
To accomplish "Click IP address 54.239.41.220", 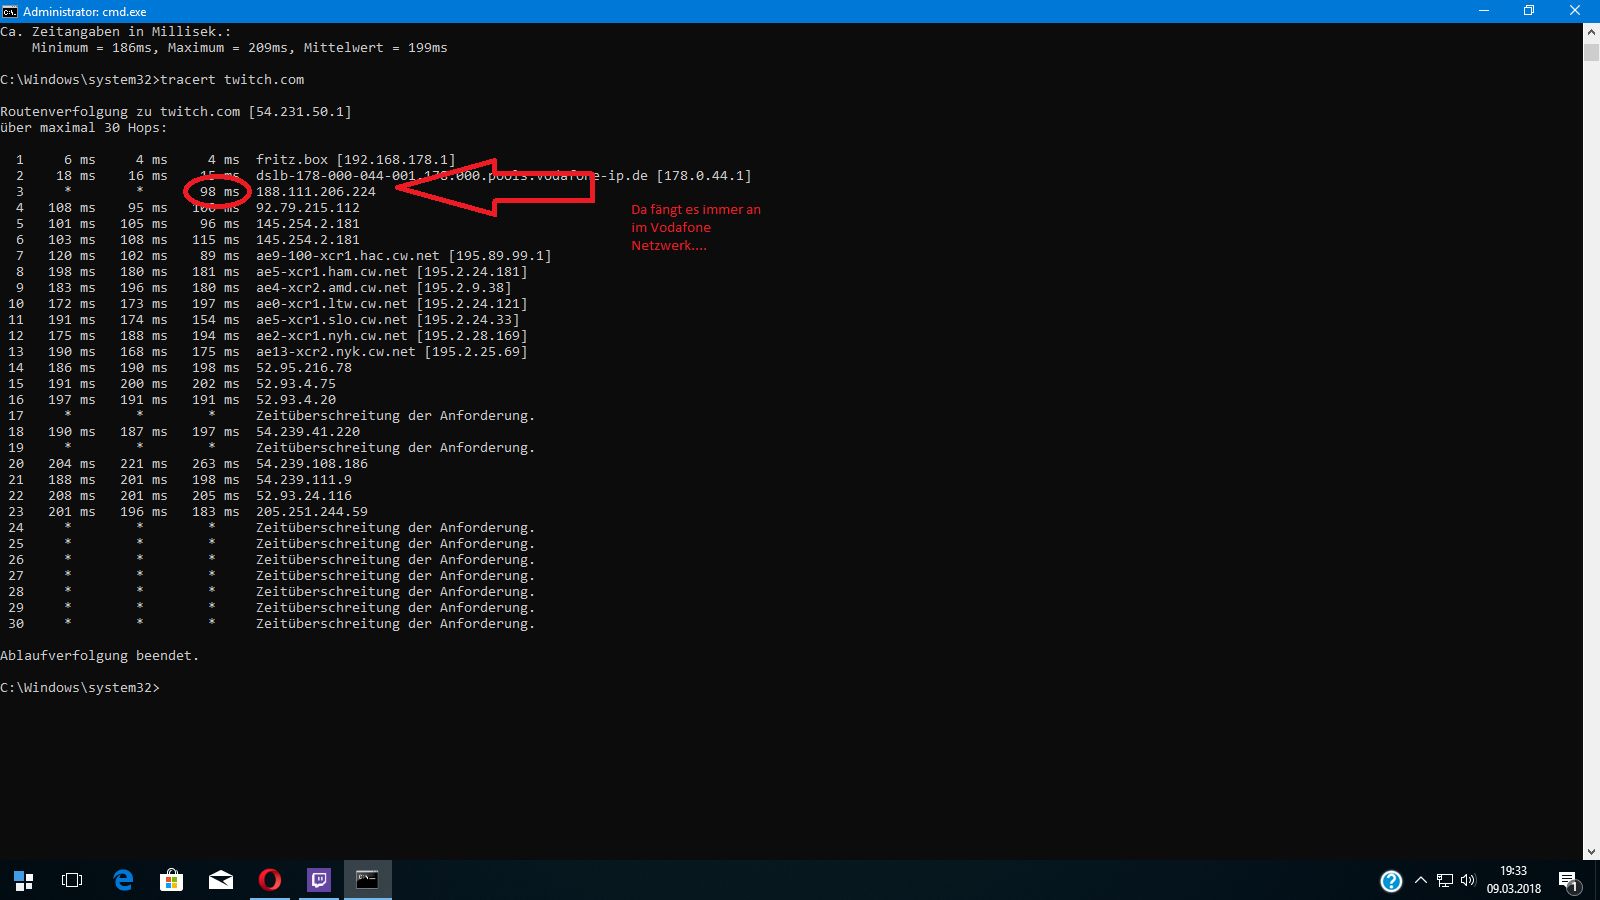I will coord(308,432).
